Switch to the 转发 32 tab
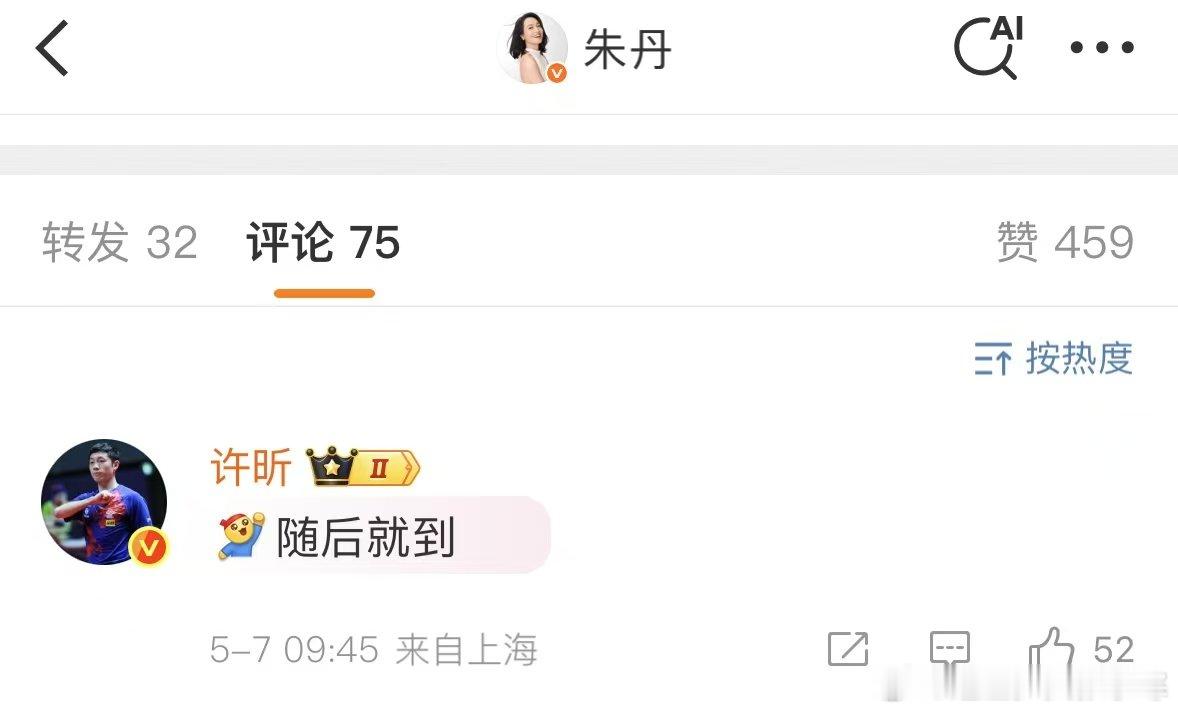1178x713 pixels. 119,242
